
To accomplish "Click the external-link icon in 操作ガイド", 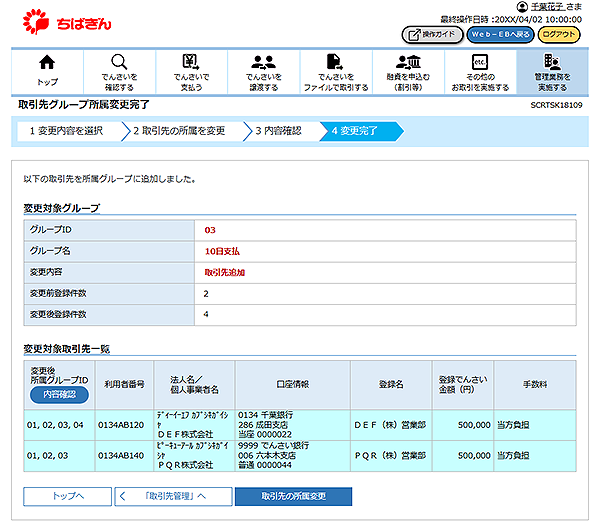I will point(414,35).
